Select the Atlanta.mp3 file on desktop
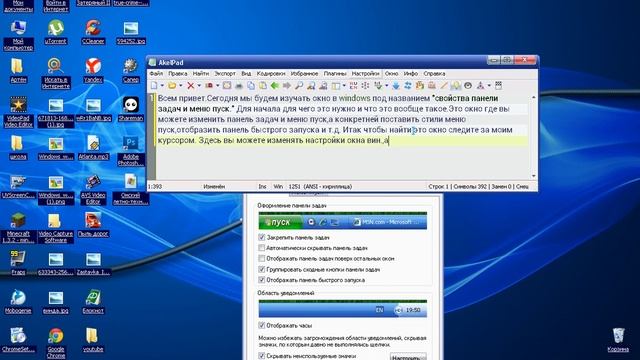This screenshot has height=360, width=640. (x=93, y=147)
